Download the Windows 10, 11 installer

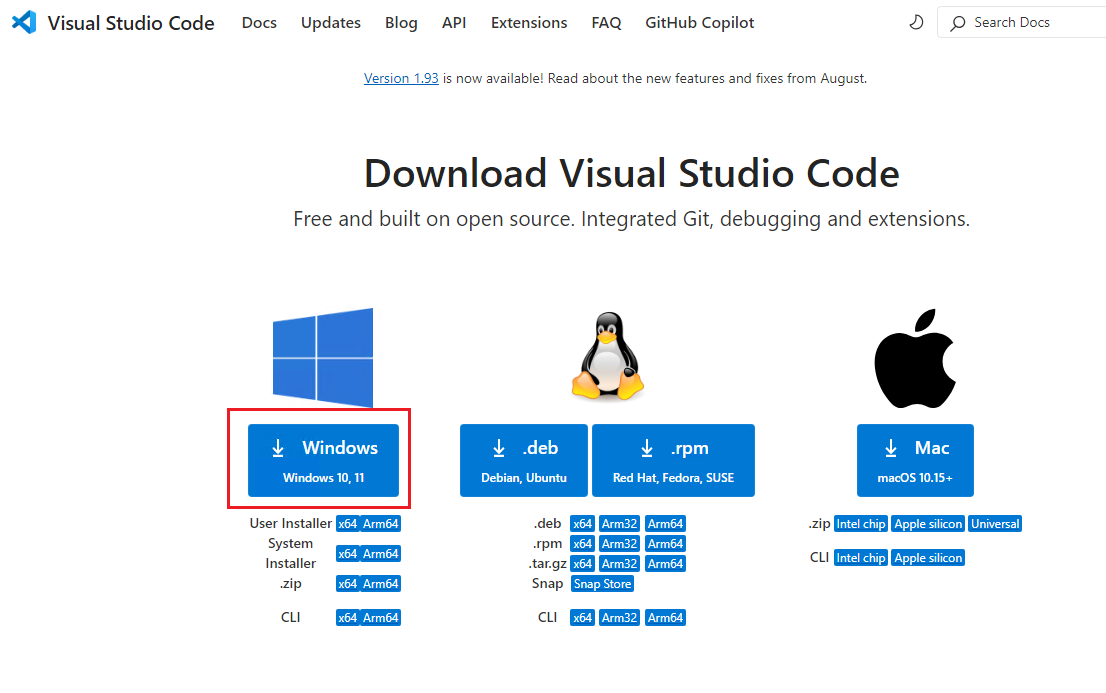point(323,460)
